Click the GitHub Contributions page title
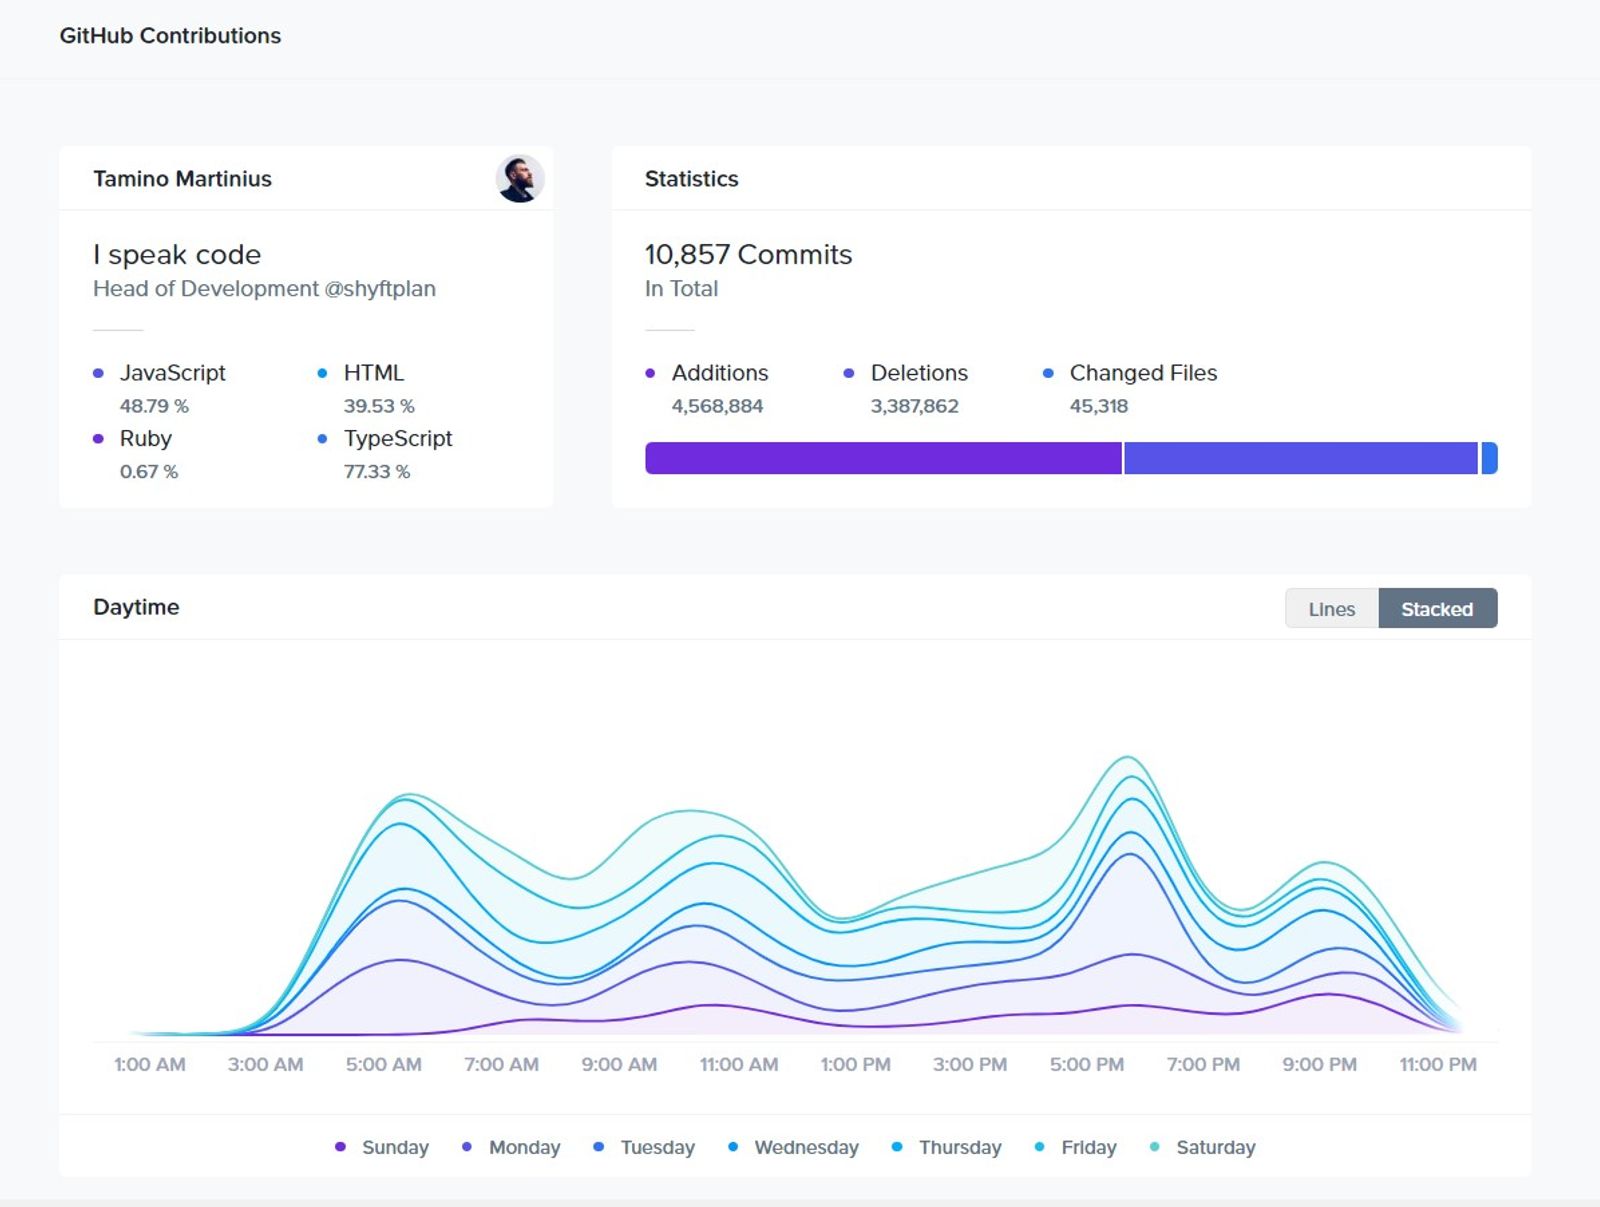 click(170, 36)
